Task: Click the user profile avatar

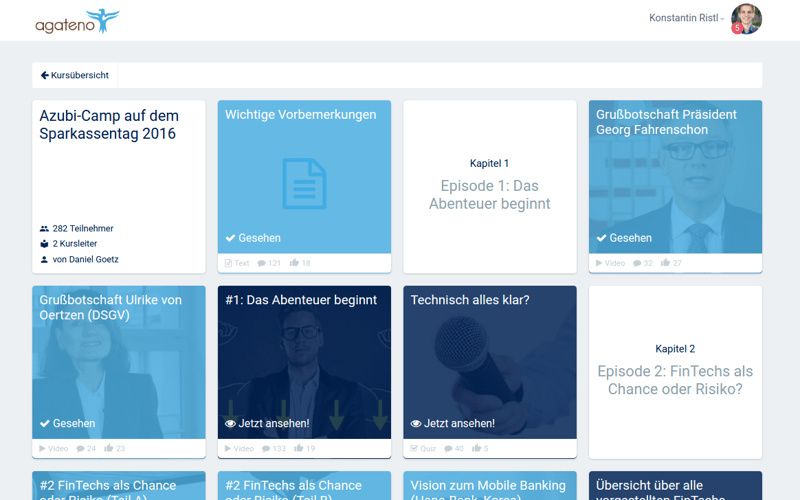Action: point(746,19)
